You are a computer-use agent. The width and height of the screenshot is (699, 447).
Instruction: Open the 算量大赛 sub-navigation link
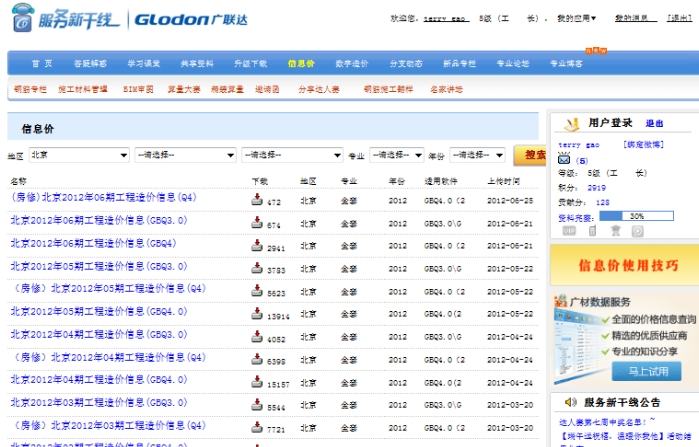click(184, 89)
